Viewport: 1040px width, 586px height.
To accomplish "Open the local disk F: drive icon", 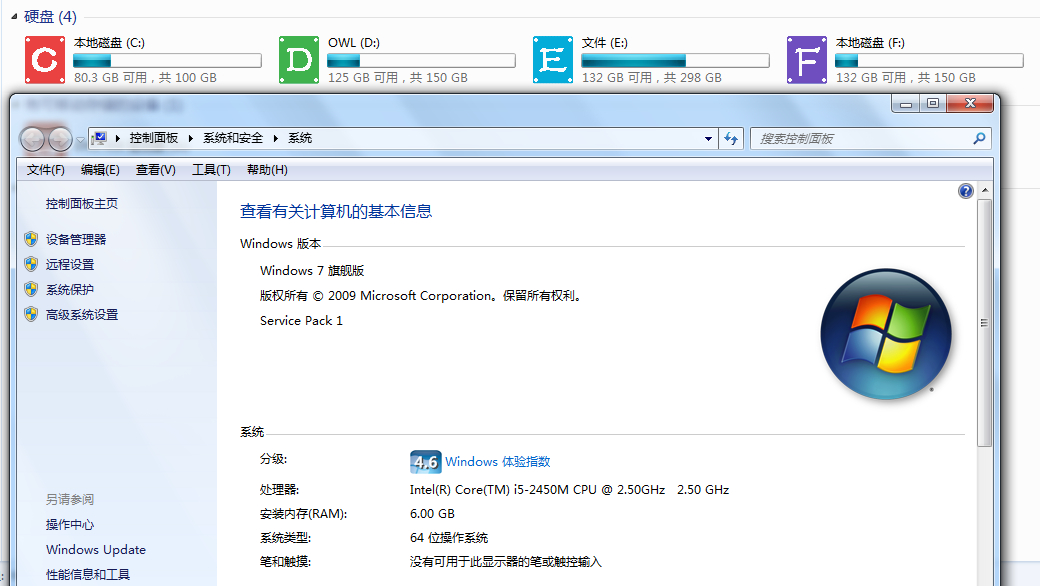I will 807,60.
